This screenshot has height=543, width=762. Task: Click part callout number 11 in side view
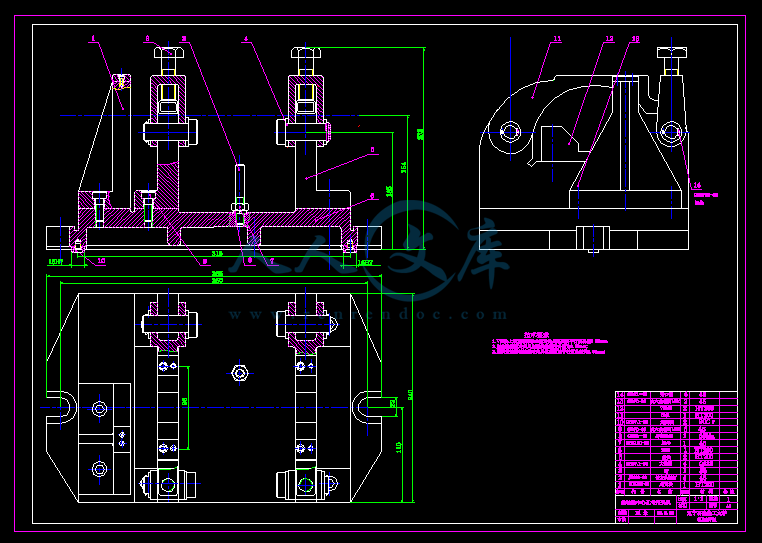point(556,40)
